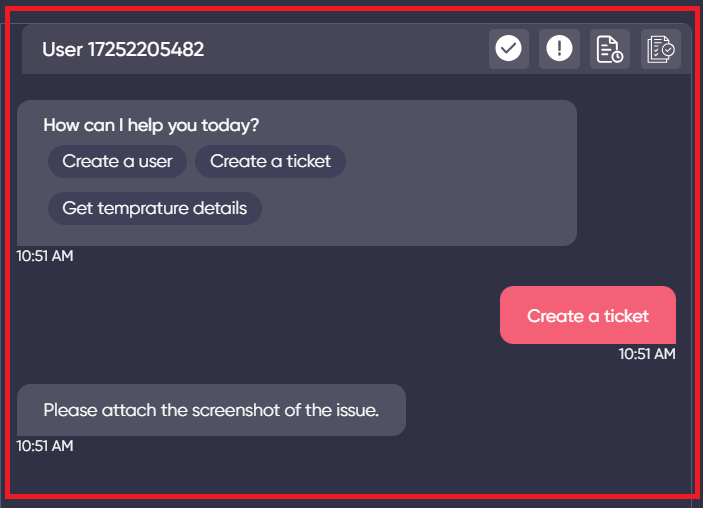
Task: Choose the 'Create a user' quick reply
Action: coord(117,161)
